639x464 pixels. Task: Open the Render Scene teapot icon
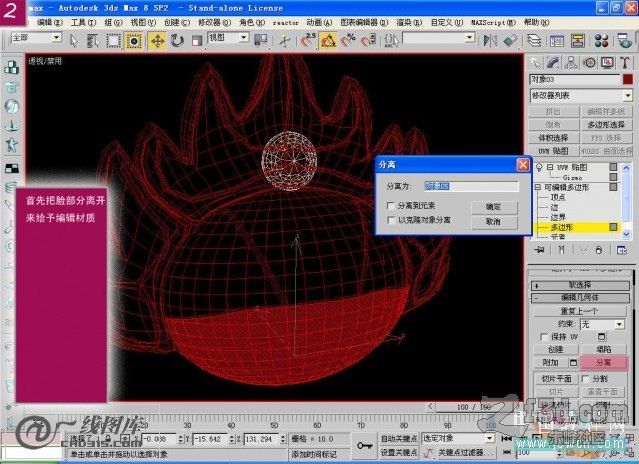click(x=624, y=40)
